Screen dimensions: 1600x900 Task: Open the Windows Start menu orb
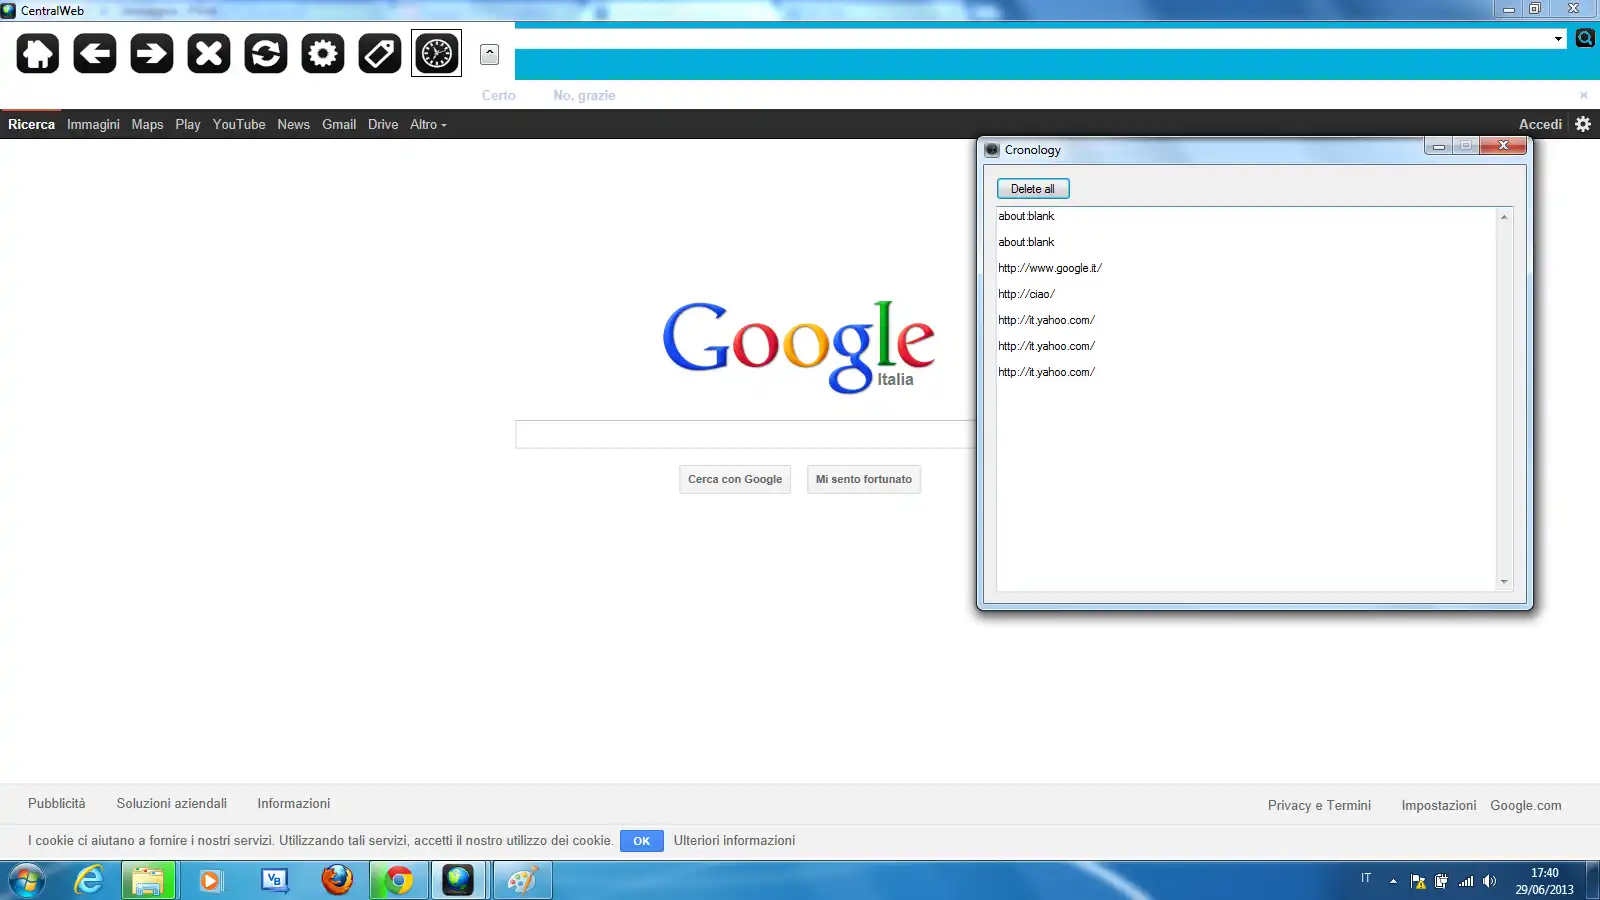(x=27, y=880)
